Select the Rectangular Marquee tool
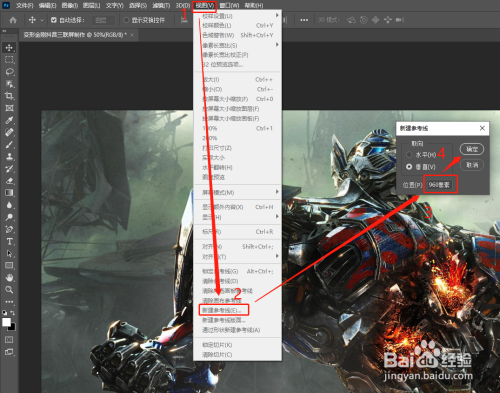This screenshot has height=393, width=500. coord(9,60)
